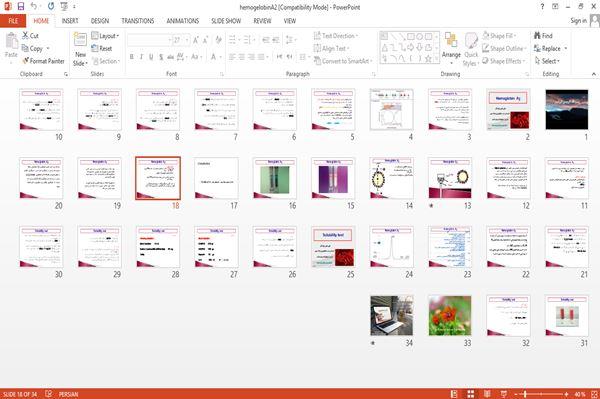Open the FILE tab

[x=13, y=21]
